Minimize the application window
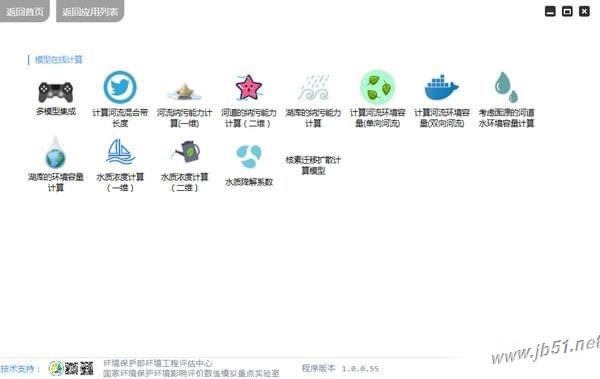600x379 pixels. [x=550, y=11]
